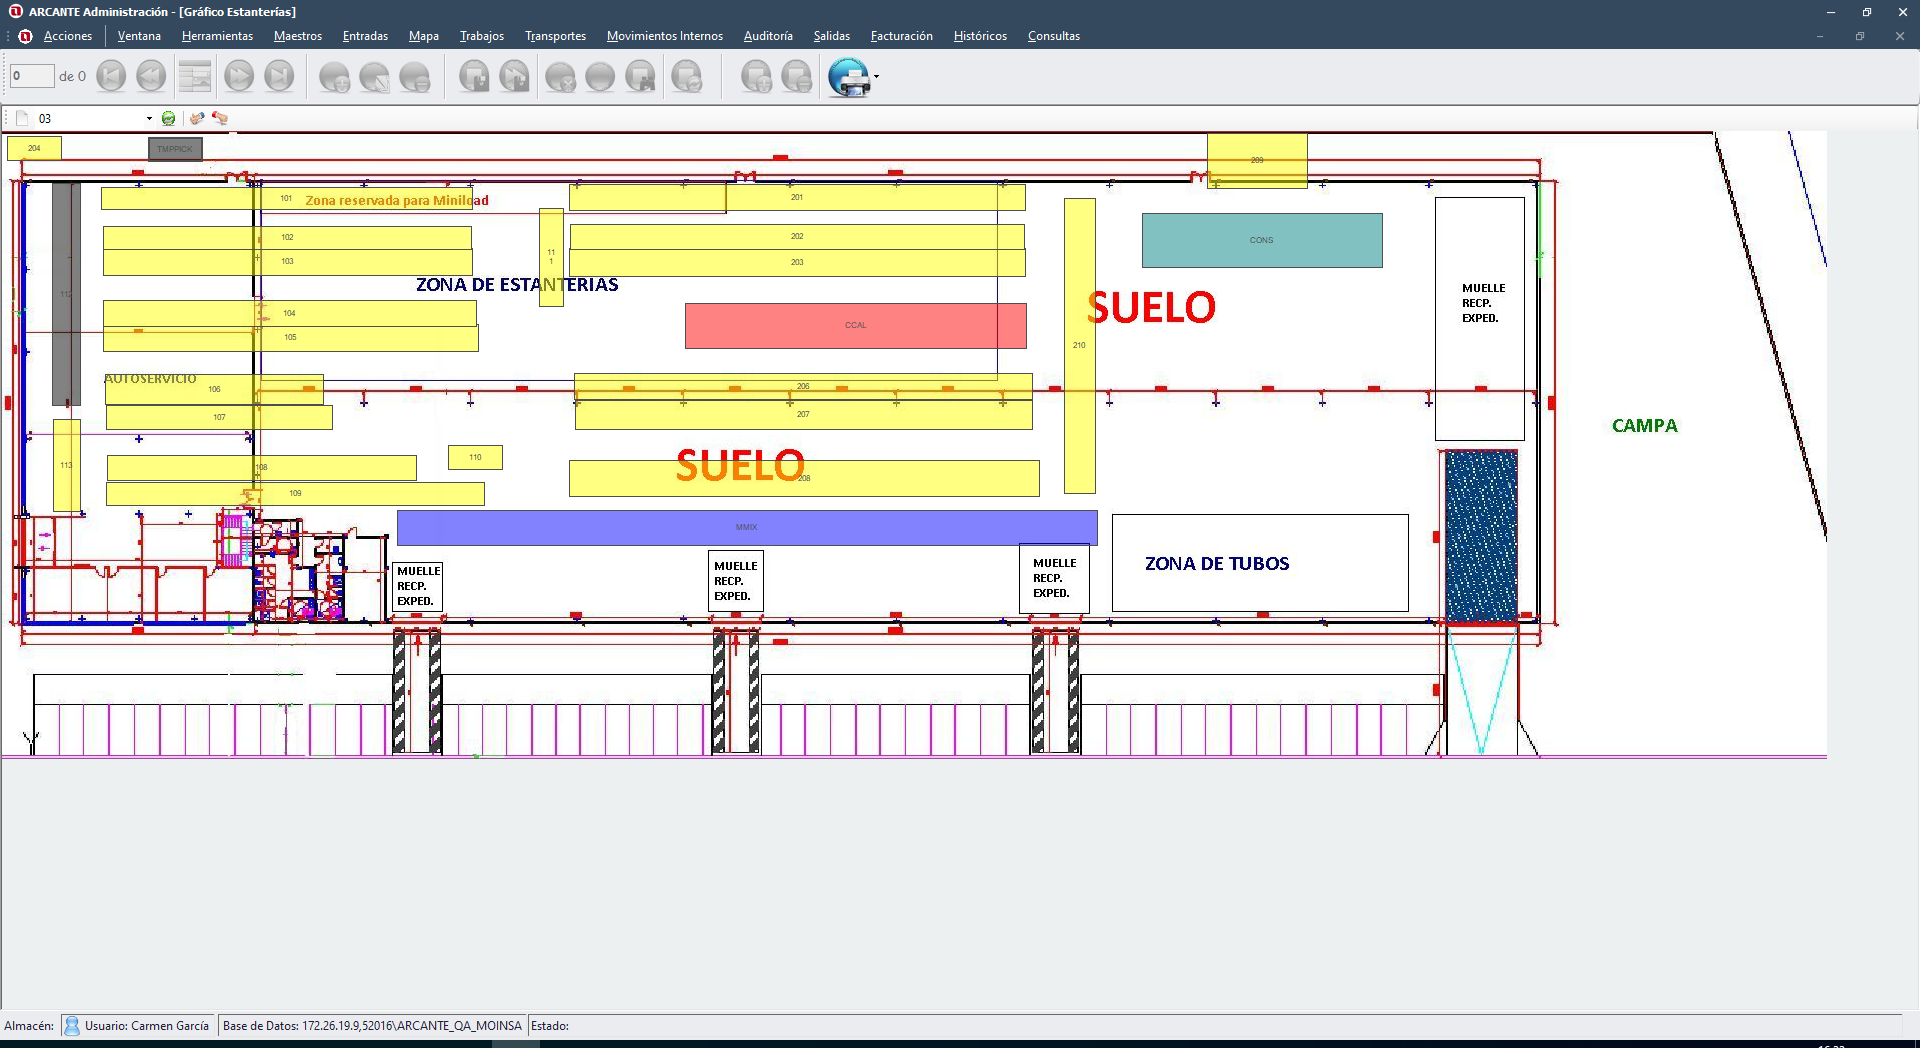Click the record number input field
Viewport: 1920px width, 1048px height.
click(32, 76)
